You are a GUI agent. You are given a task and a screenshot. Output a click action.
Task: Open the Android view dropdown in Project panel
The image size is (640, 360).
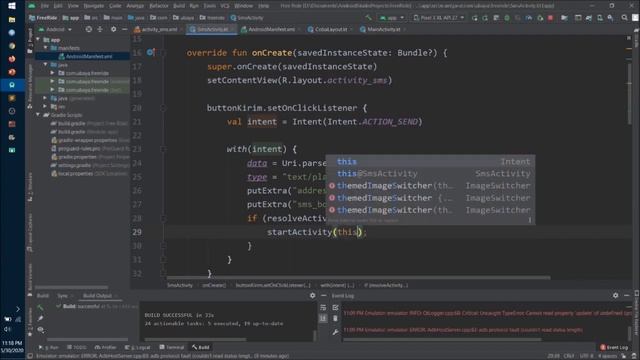coord(56,29)
